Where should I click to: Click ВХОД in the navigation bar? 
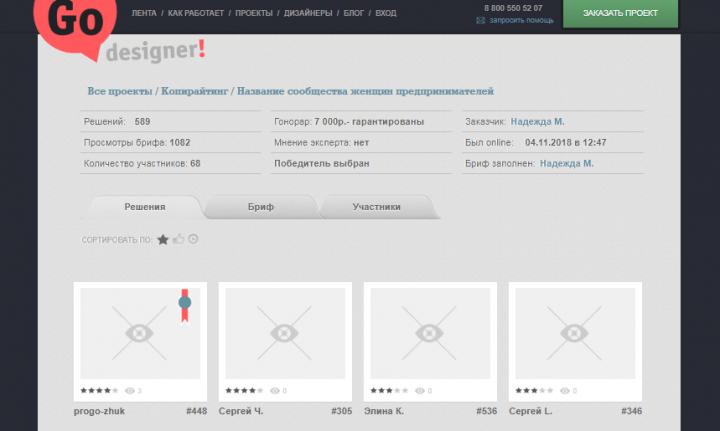[x=386, y=13]
